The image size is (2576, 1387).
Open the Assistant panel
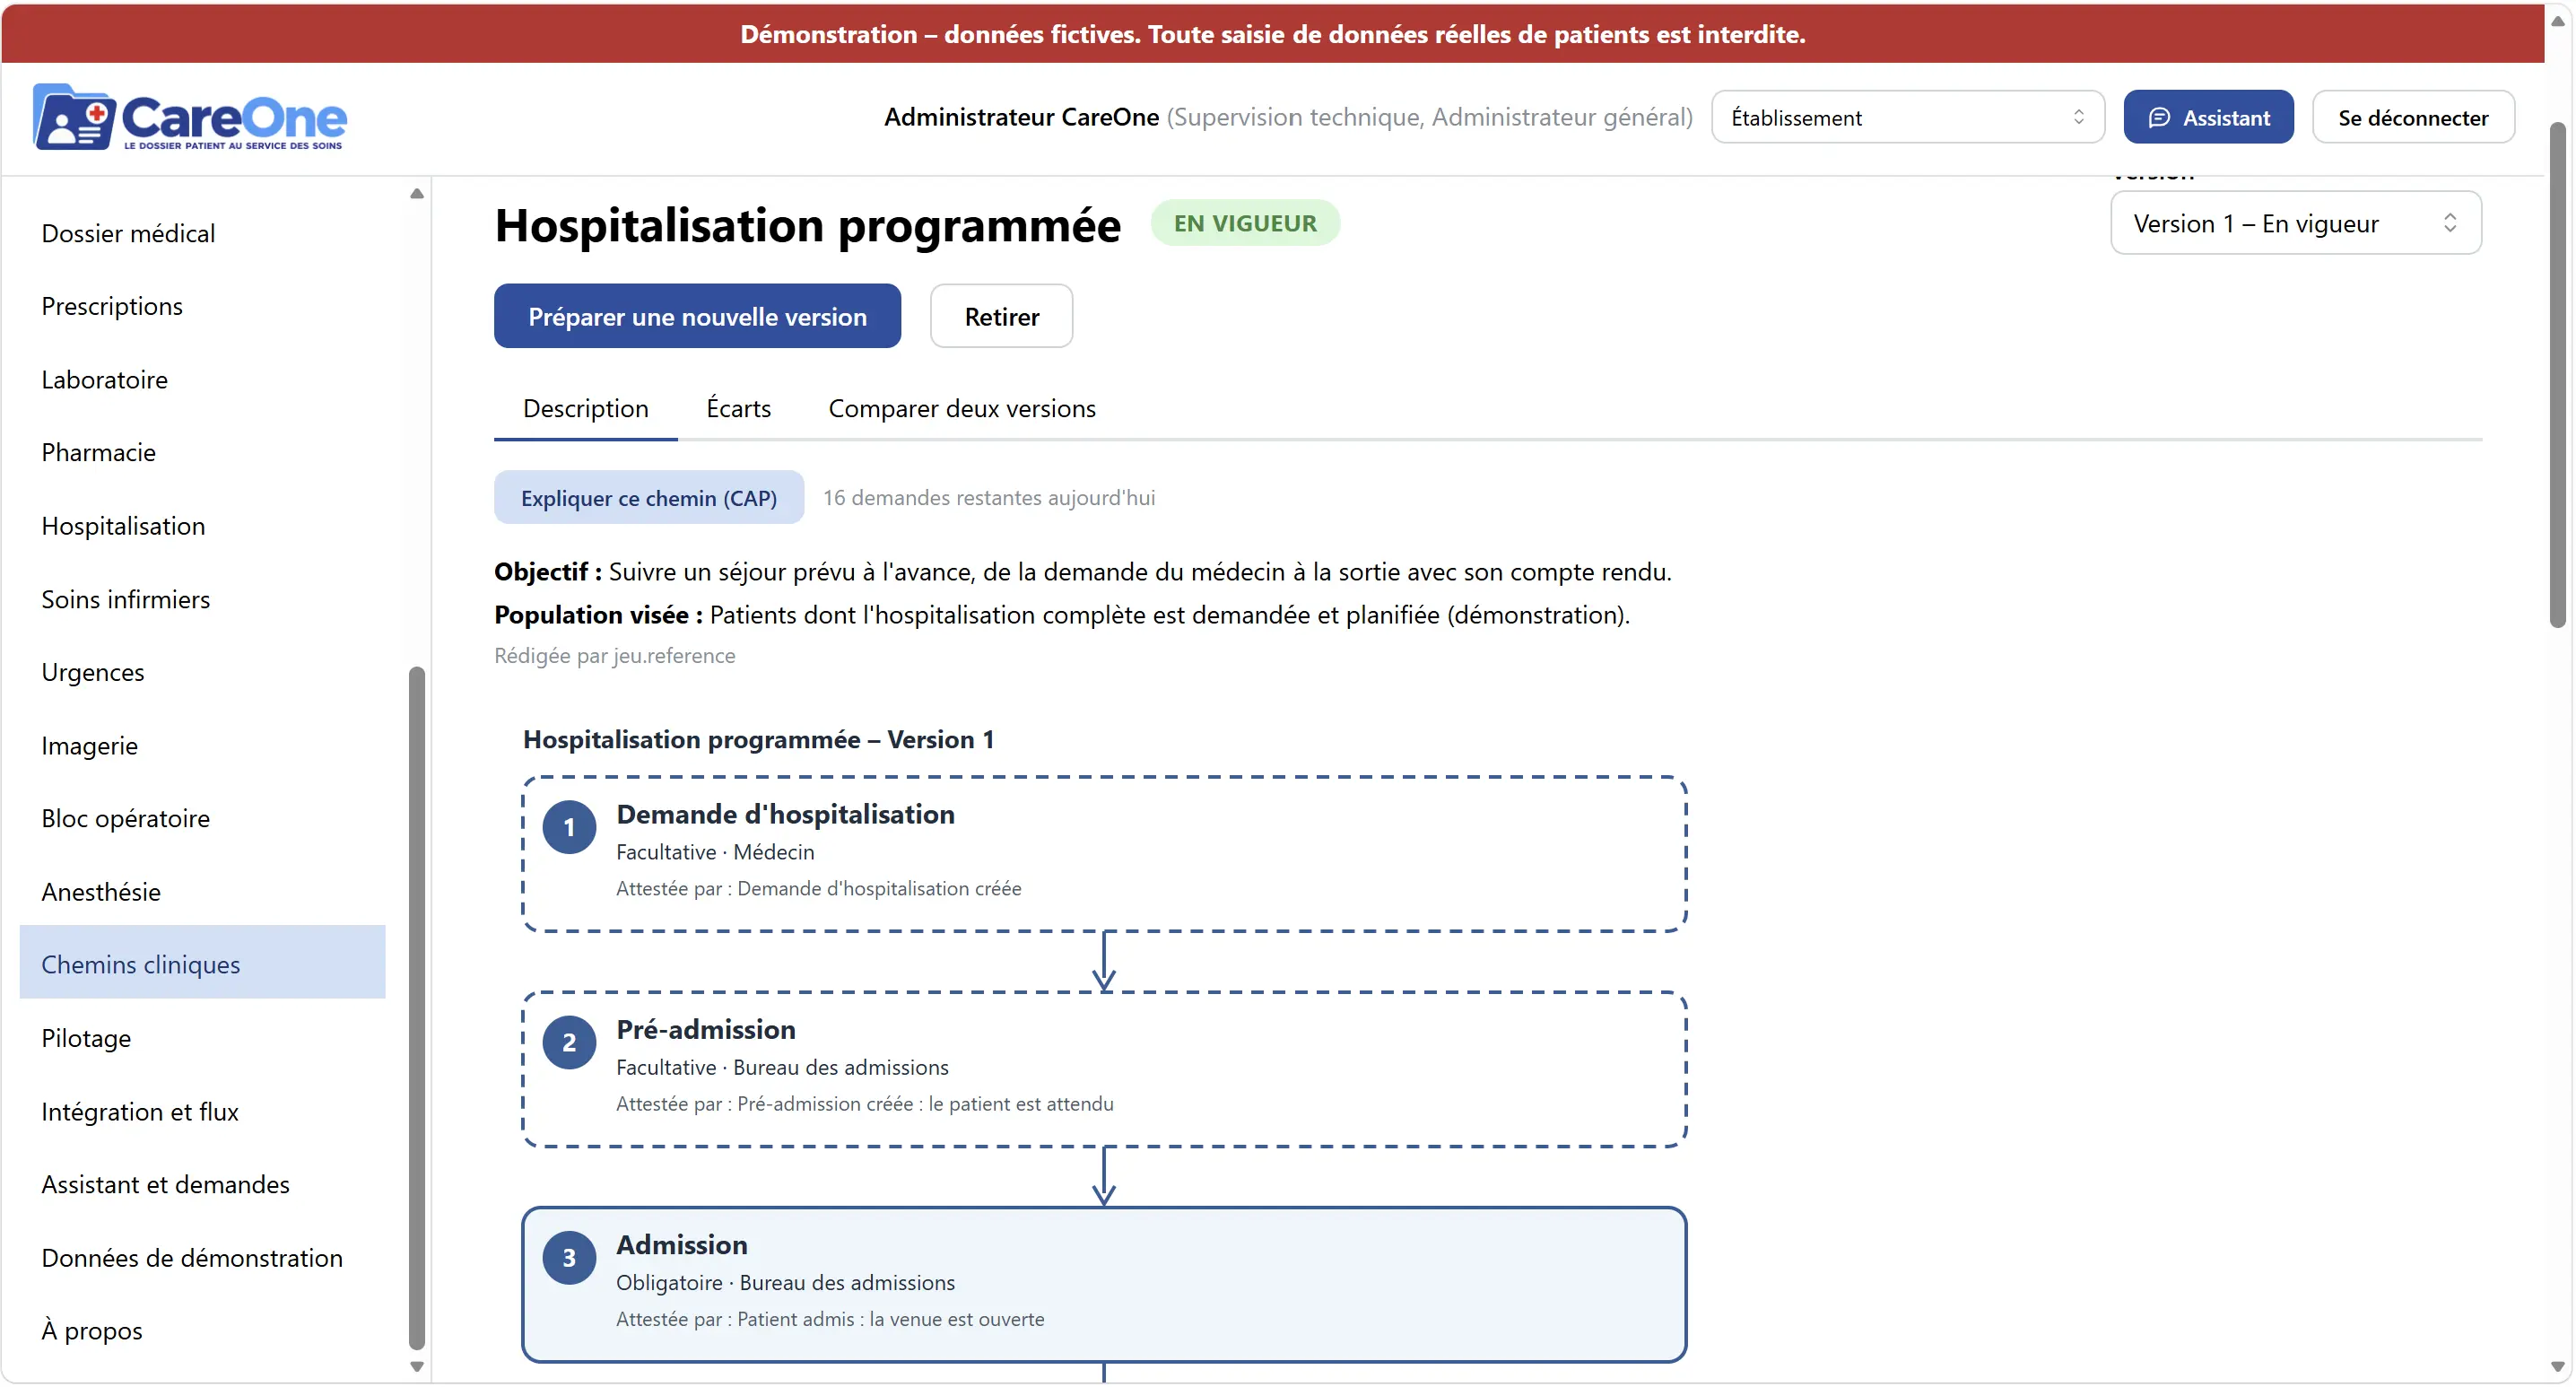tap(2208, 118)
